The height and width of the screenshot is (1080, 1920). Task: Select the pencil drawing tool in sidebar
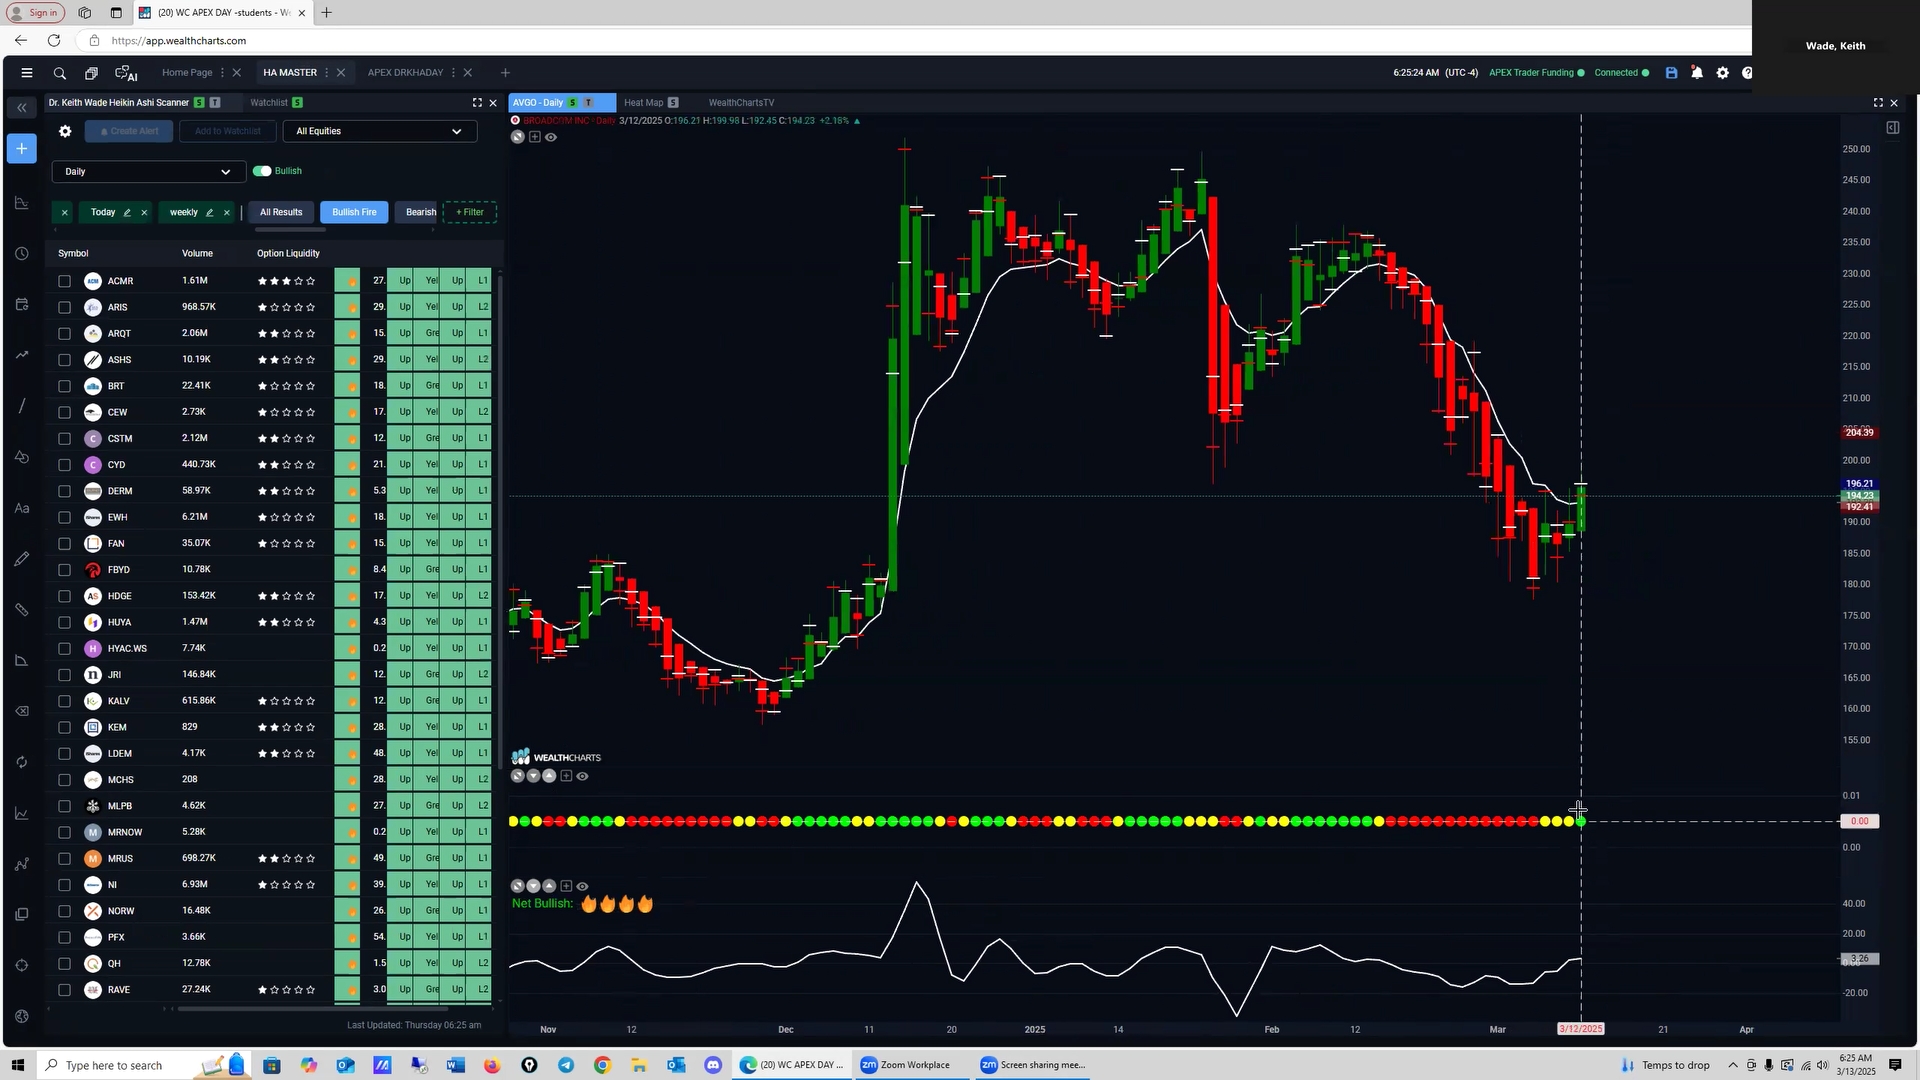pyautogui.click(x=22, y=559)
